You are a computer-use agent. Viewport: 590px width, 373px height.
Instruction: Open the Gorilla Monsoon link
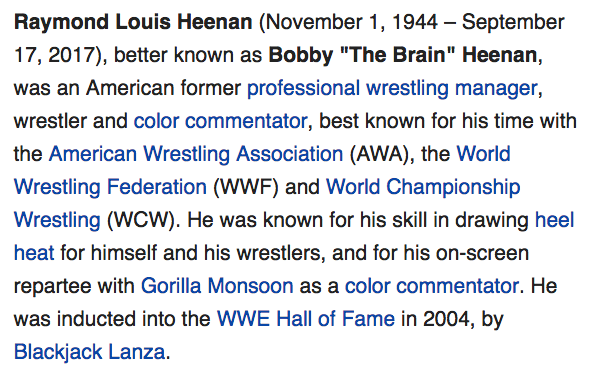point(217,286)
